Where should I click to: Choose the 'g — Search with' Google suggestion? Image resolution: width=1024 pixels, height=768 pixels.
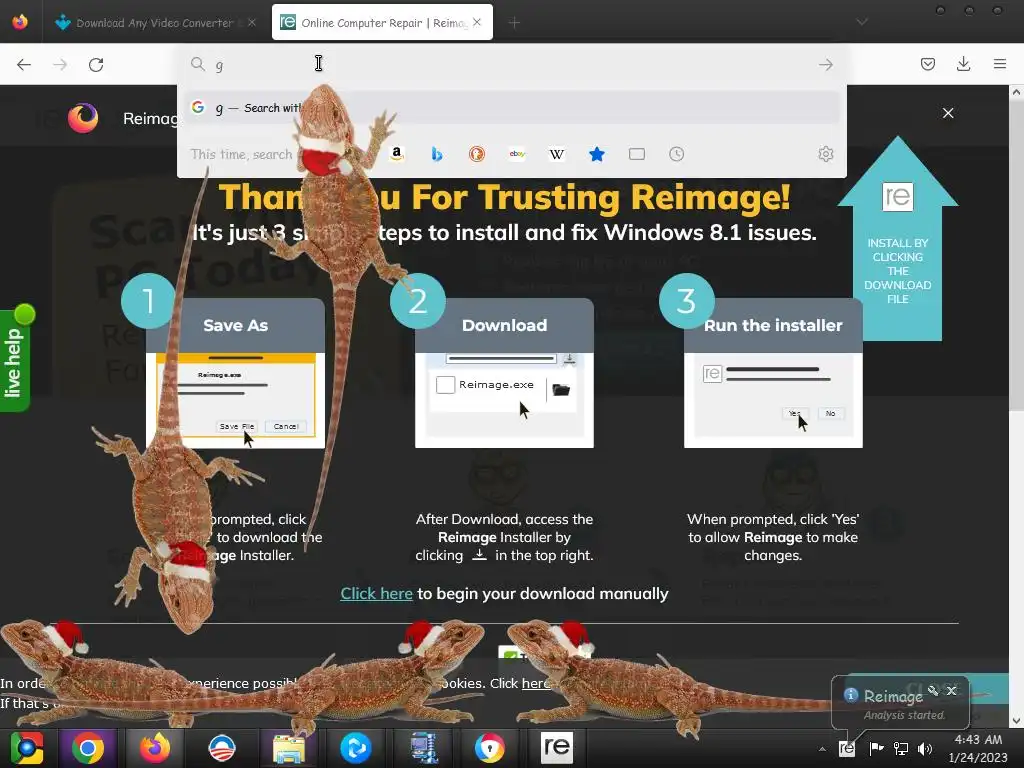[511, 108]
